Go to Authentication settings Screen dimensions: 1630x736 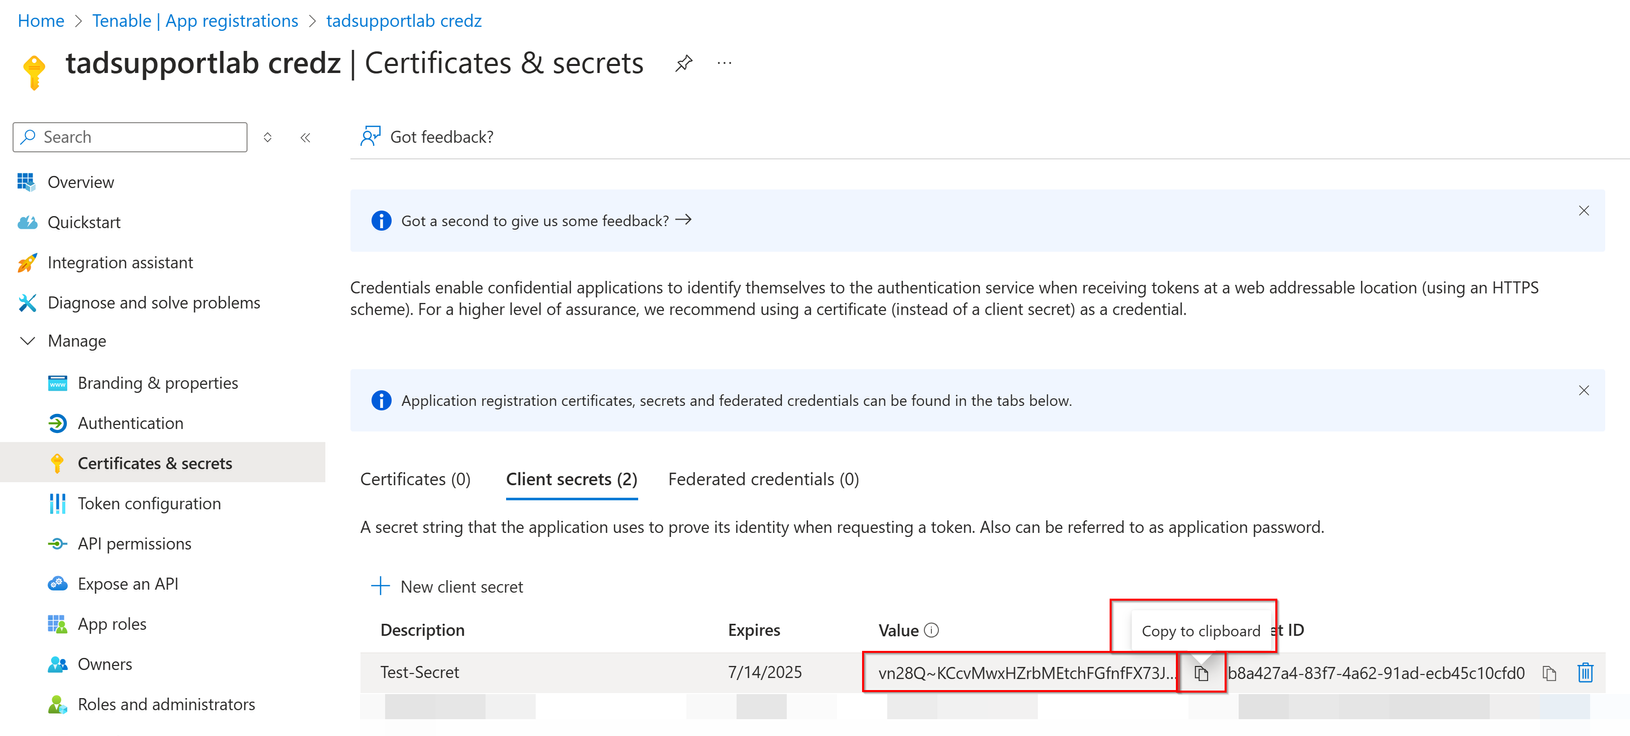point(131,423)
